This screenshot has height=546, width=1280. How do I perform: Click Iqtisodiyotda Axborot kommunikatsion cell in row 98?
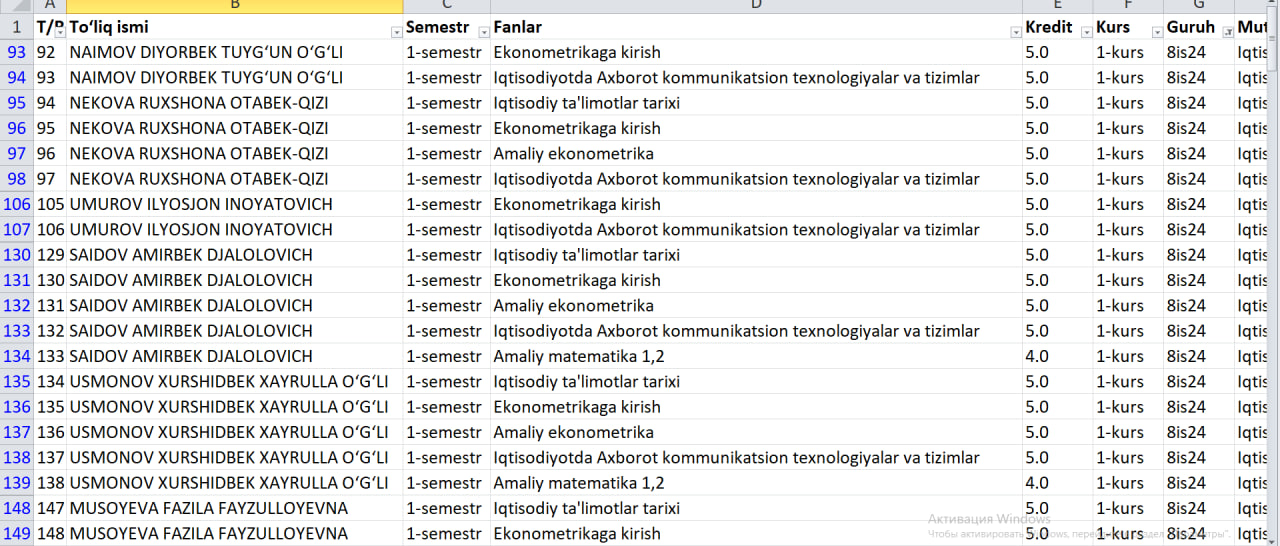(x=757, y=179)
